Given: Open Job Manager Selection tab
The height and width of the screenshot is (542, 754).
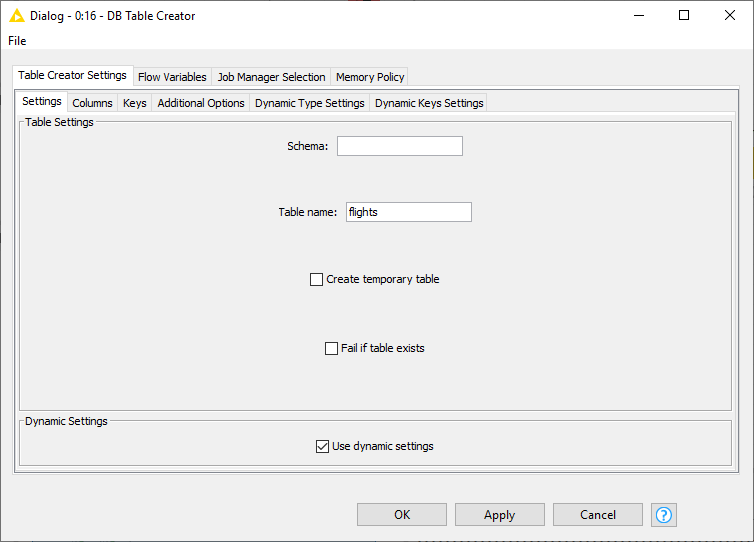Looking at the screenshot, I should tap(271, 77).
